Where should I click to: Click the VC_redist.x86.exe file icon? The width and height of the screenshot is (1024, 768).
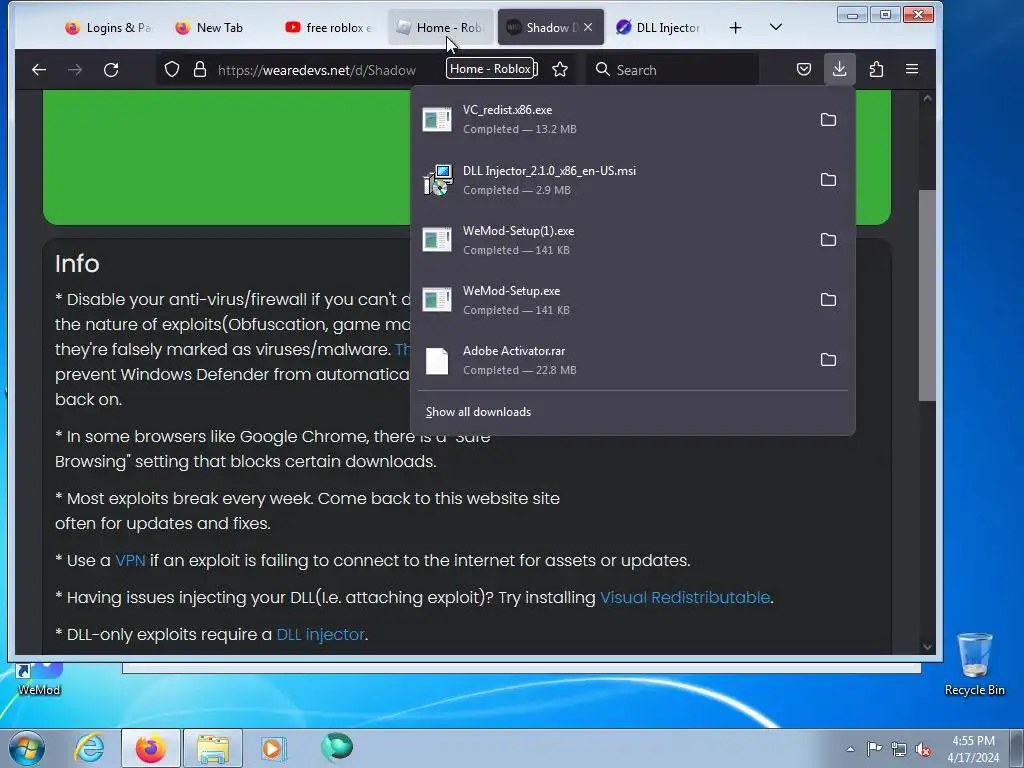tap(437, 120)
